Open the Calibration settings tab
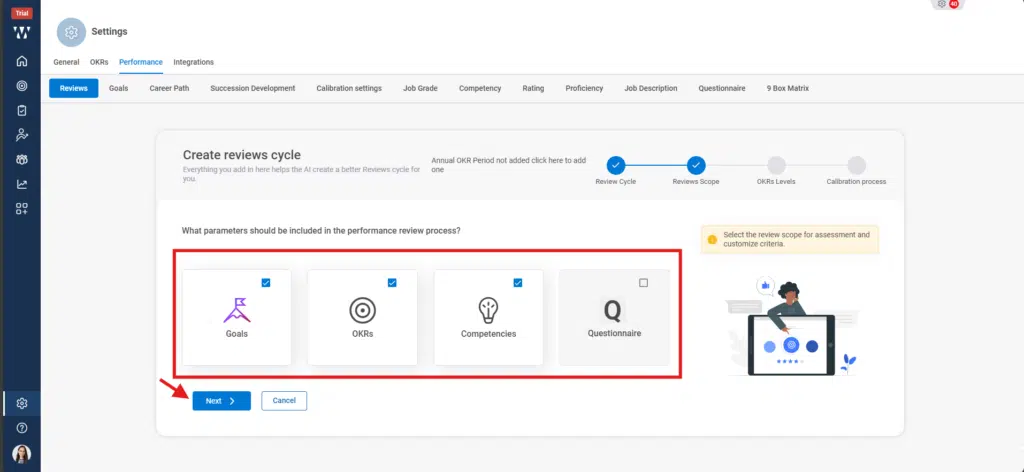Viewport: 1024px width, 472px height. [349, 88]
